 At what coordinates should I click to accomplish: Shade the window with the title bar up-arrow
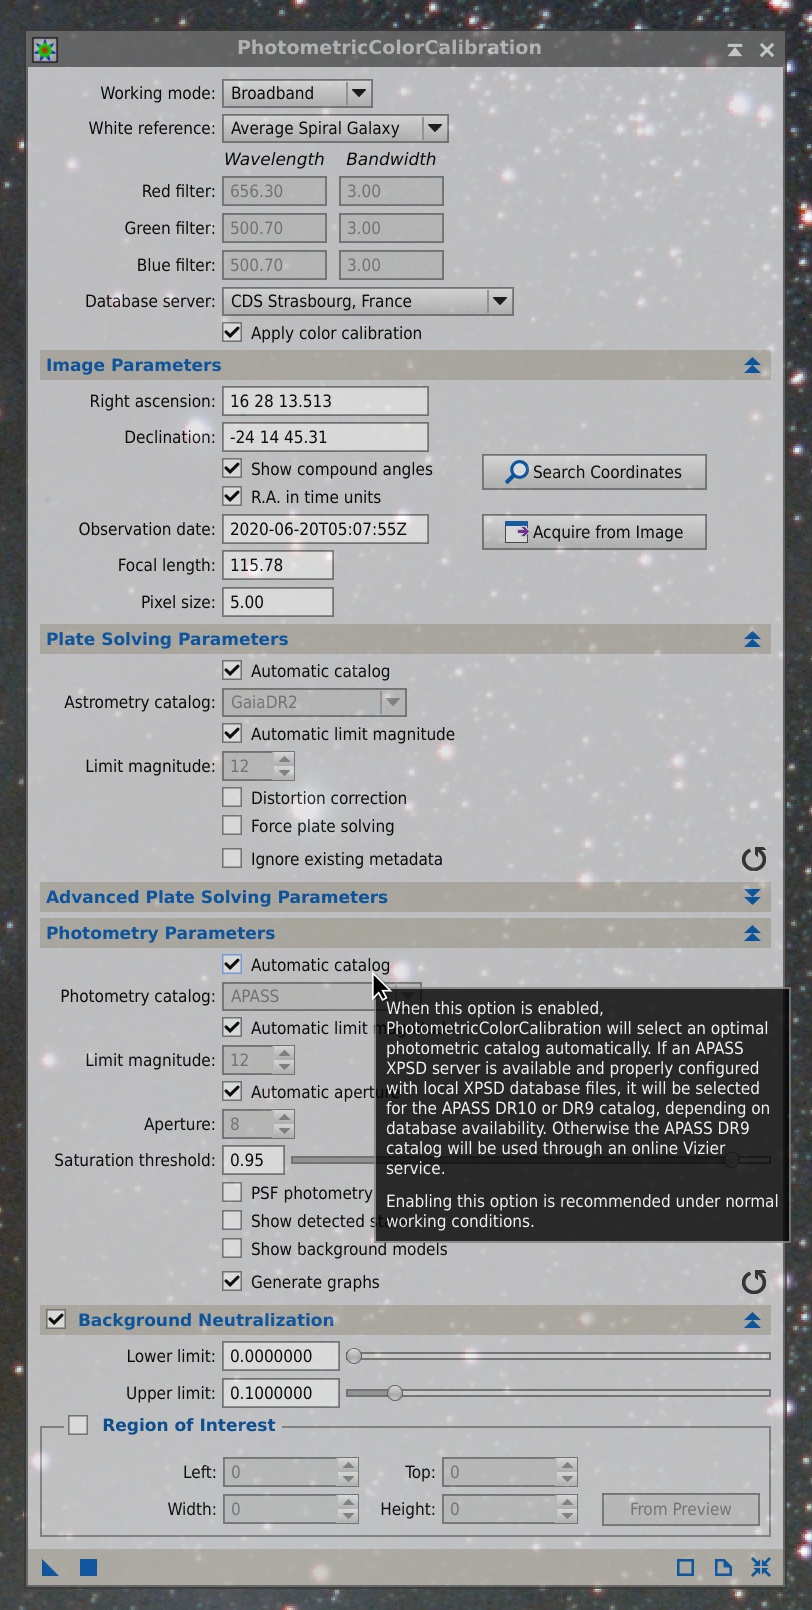click(x=735, y=49)
